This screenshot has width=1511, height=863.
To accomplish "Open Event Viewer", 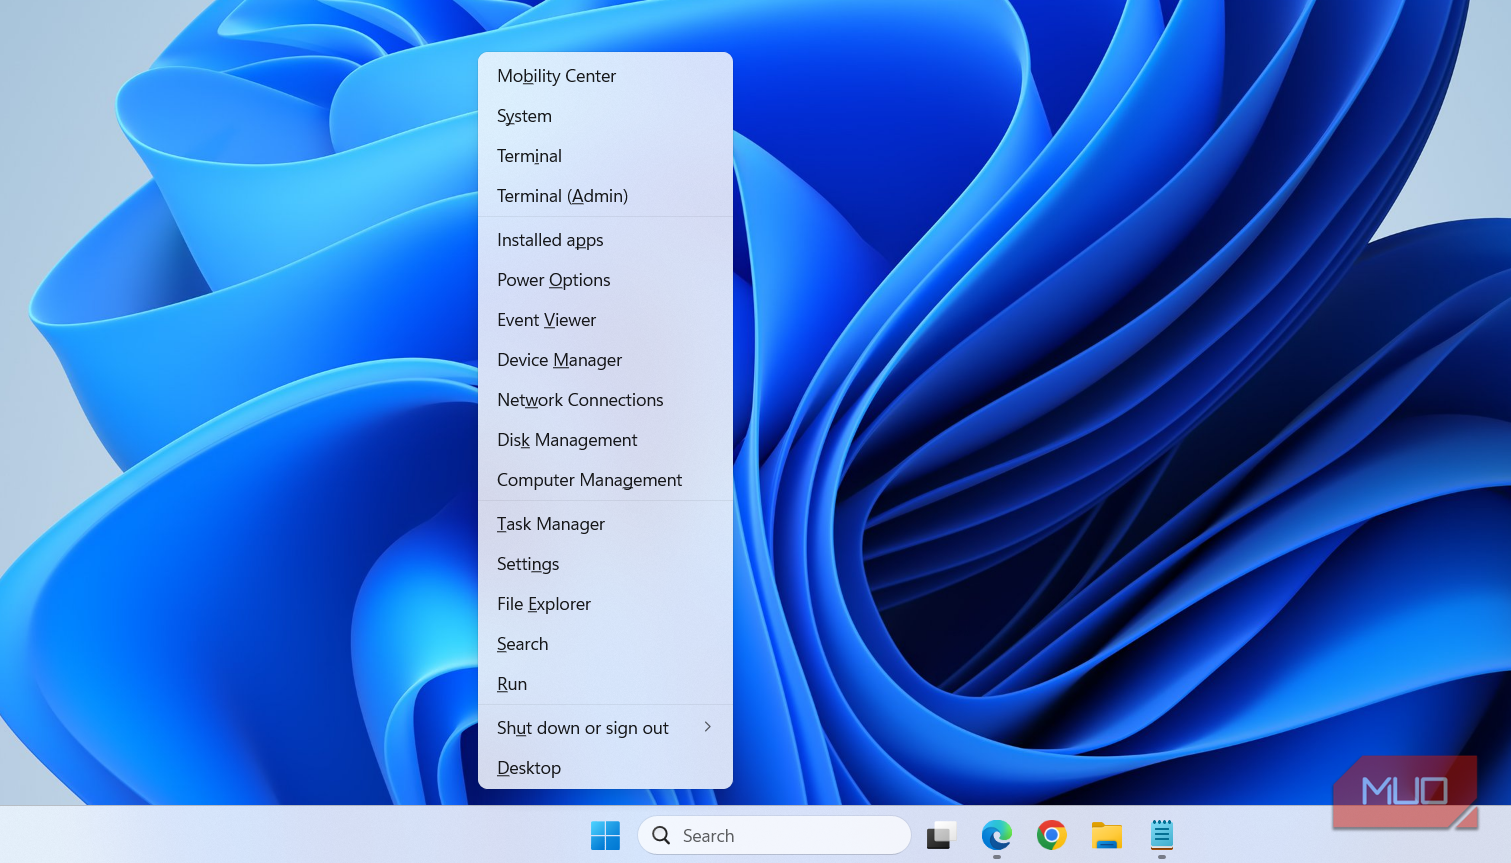I will (605, 320).
